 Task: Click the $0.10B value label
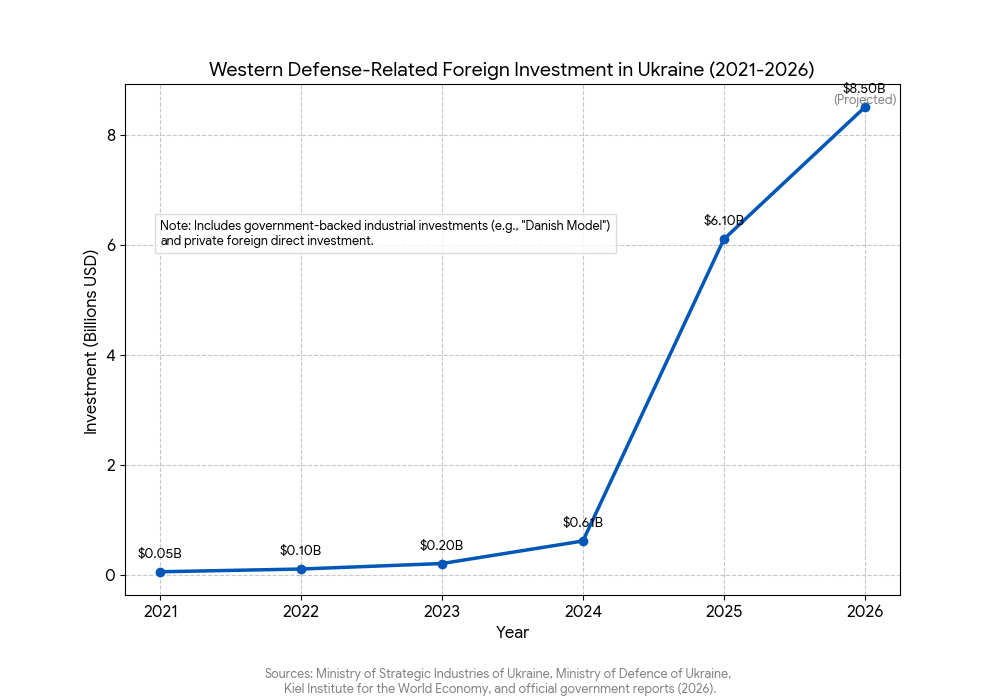pyautogui.click(x=301, y=550)
